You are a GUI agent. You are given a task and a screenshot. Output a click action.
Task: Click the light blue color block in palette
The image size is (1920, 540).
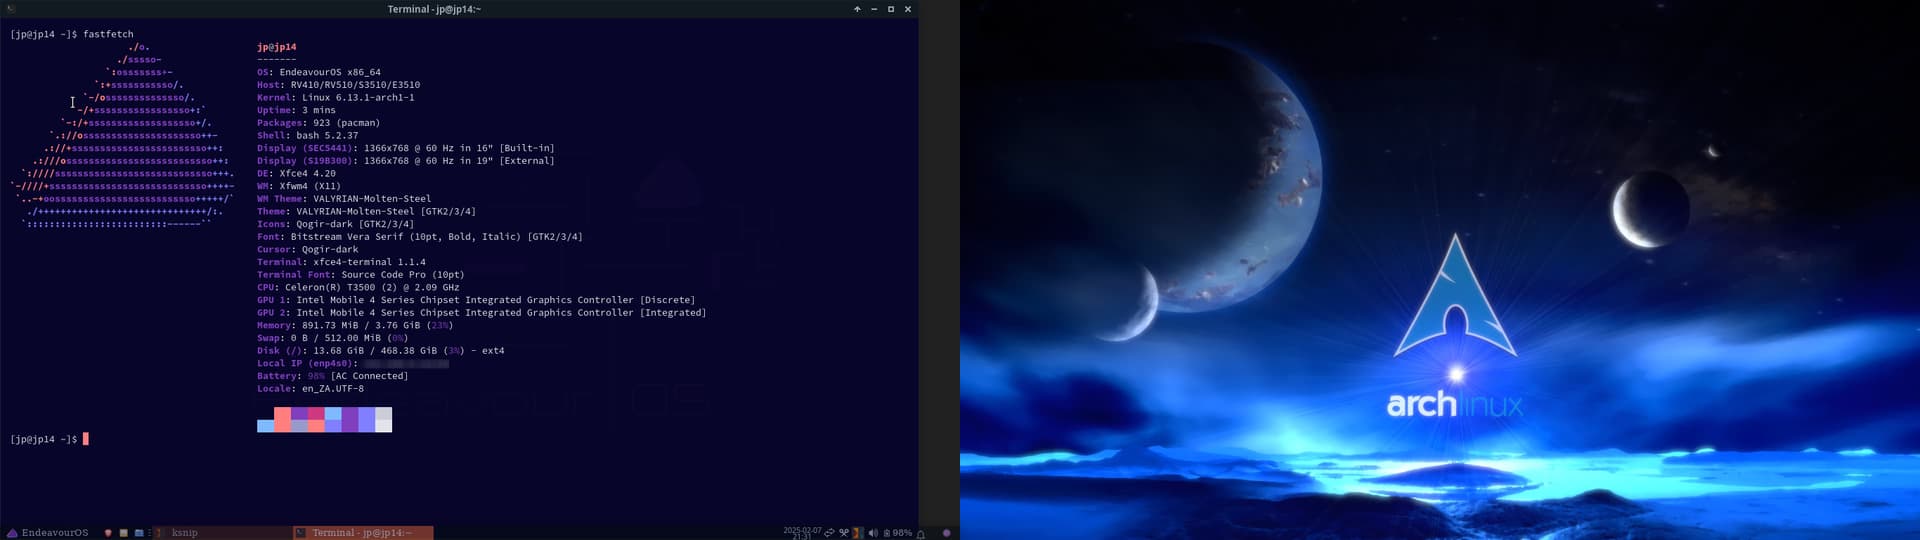tap(265, 426)
